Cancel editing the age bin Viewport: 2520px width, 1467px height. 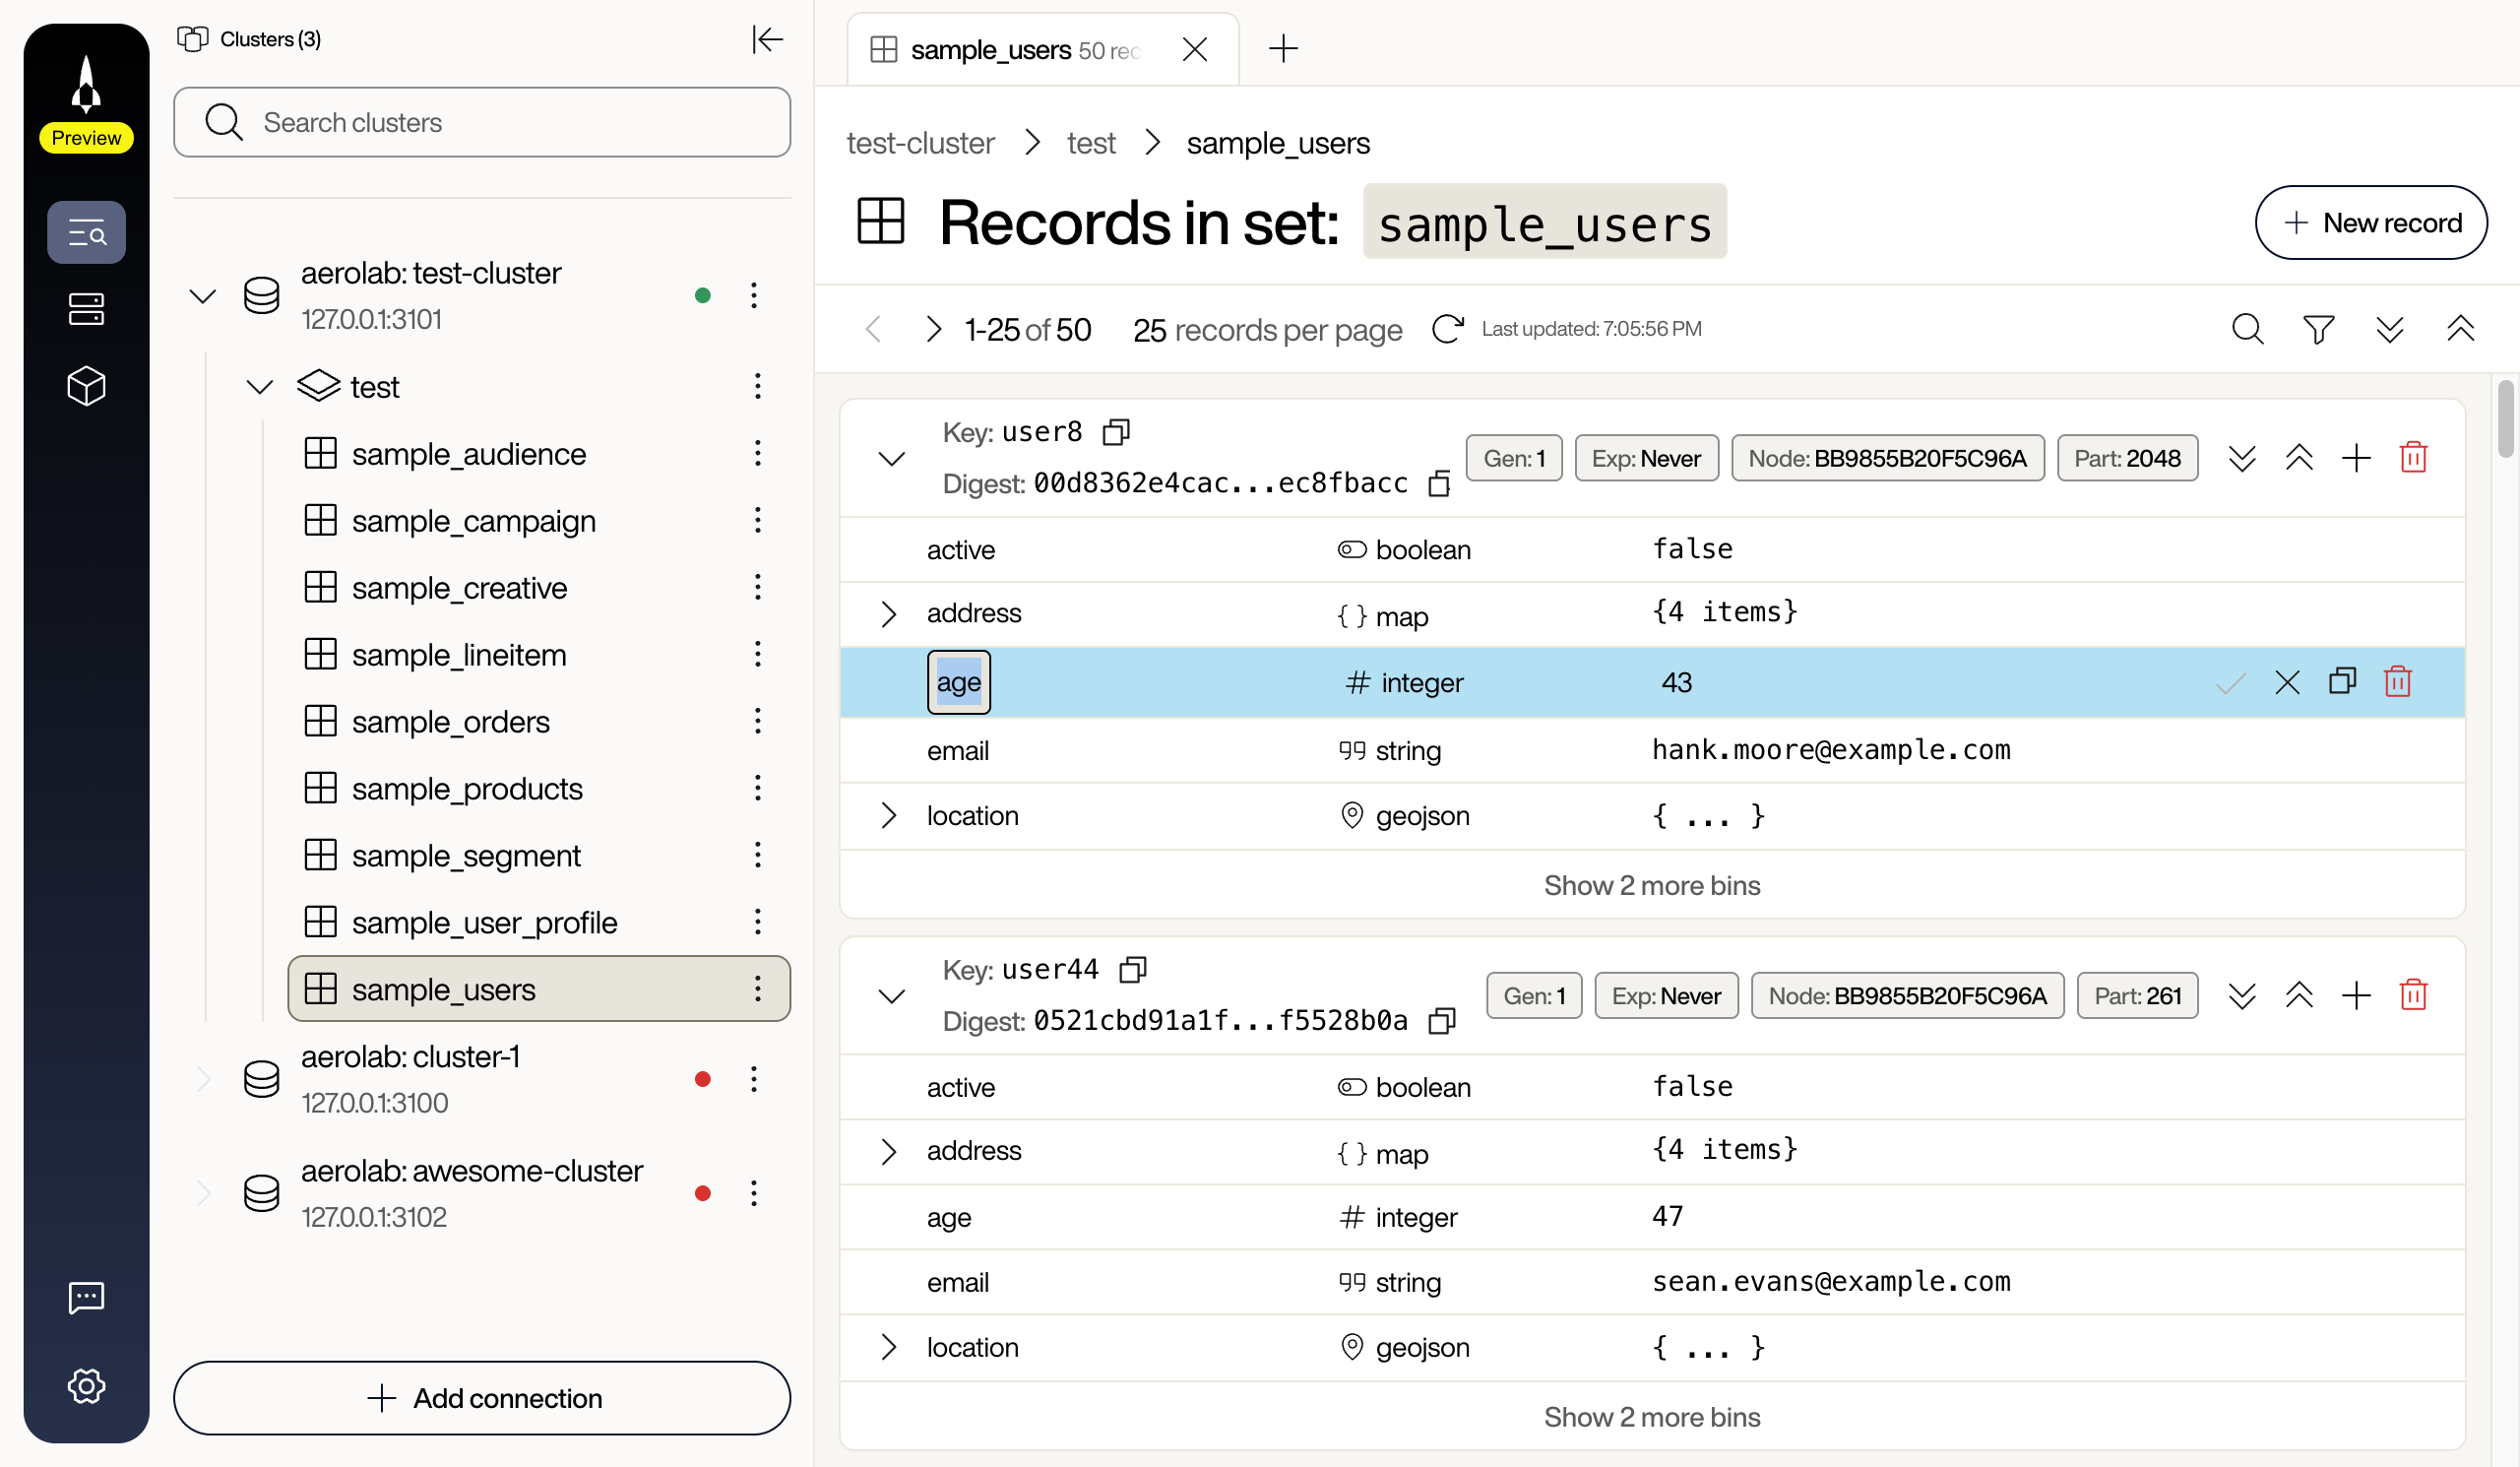pos(2286,682)
